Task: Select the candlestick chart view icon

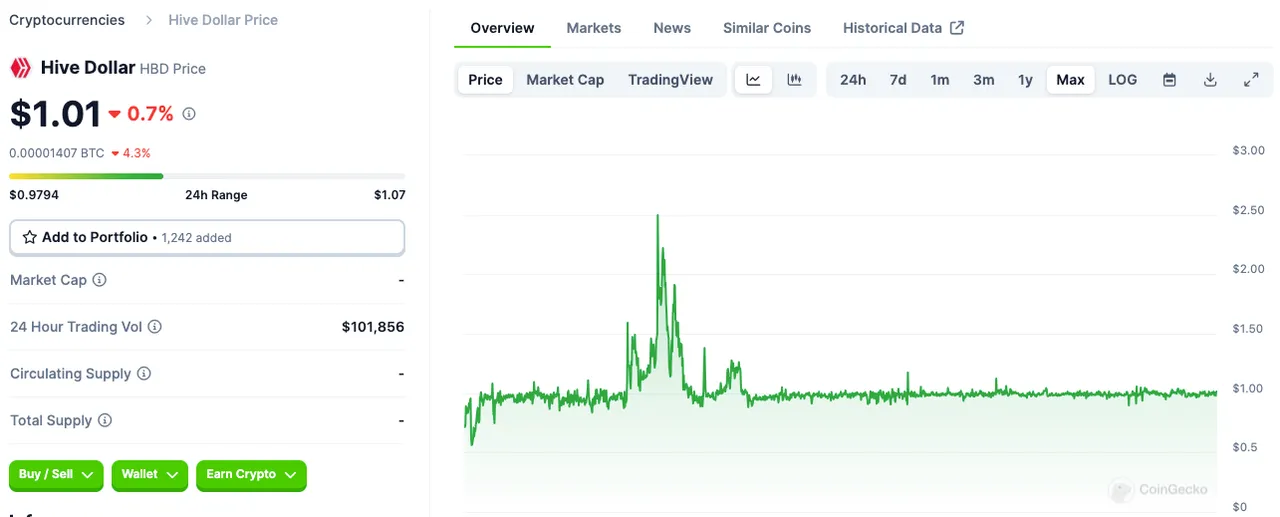Action: [794, 80]
